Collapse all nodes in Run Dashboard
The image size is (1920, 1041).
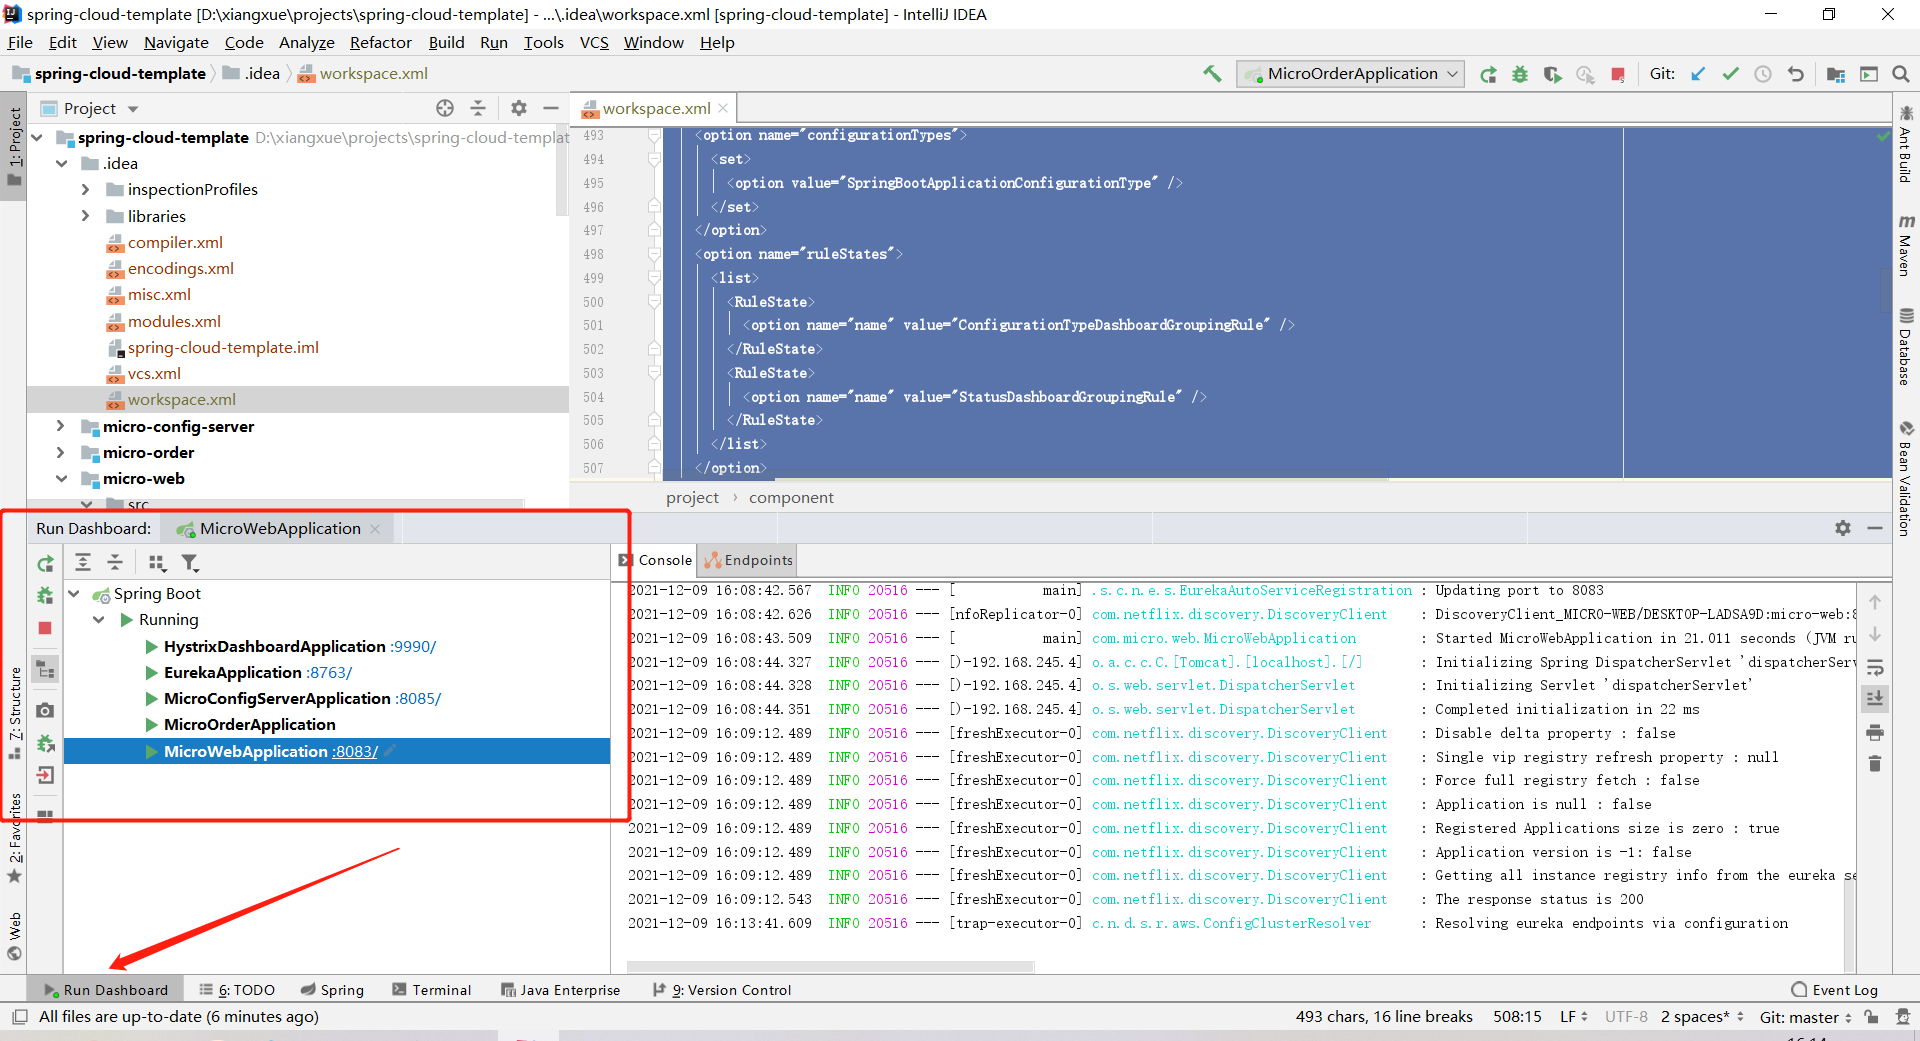pyautogui.click(x=115, y=563)
